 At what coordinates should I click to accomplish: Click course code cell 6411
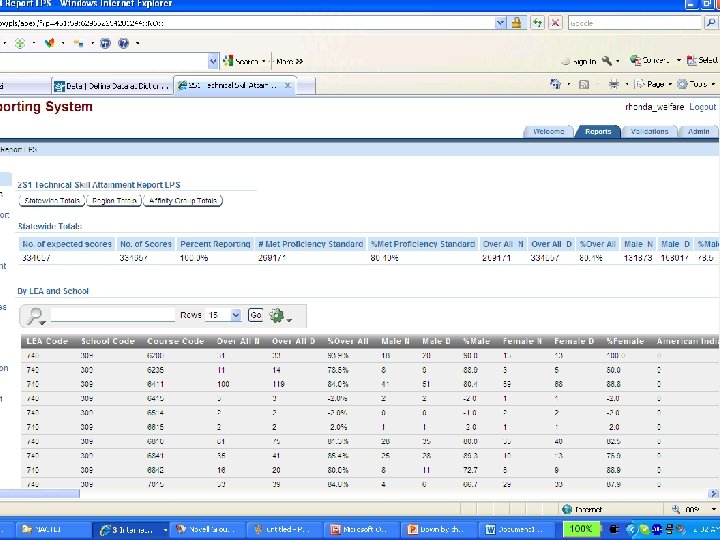(155, 384)
